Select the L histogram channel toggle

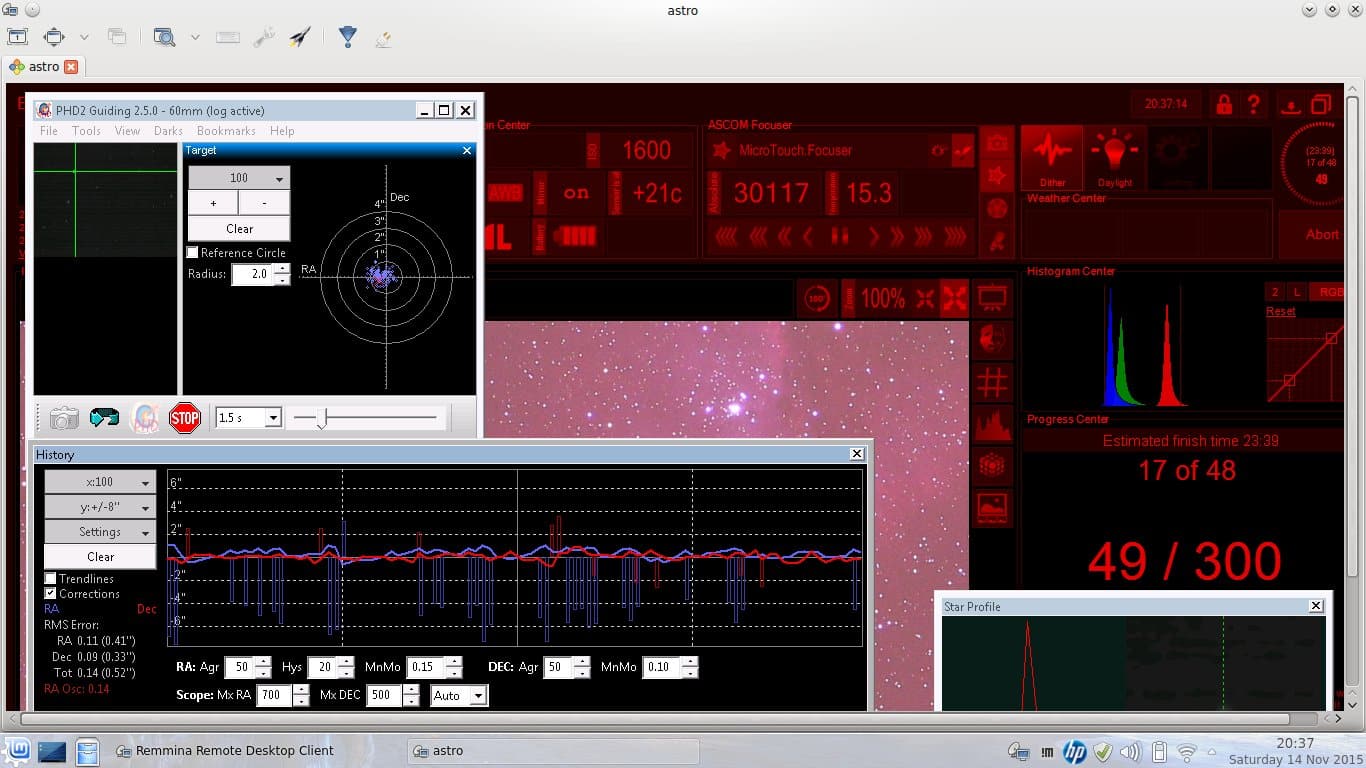[x=1297, y=292]
